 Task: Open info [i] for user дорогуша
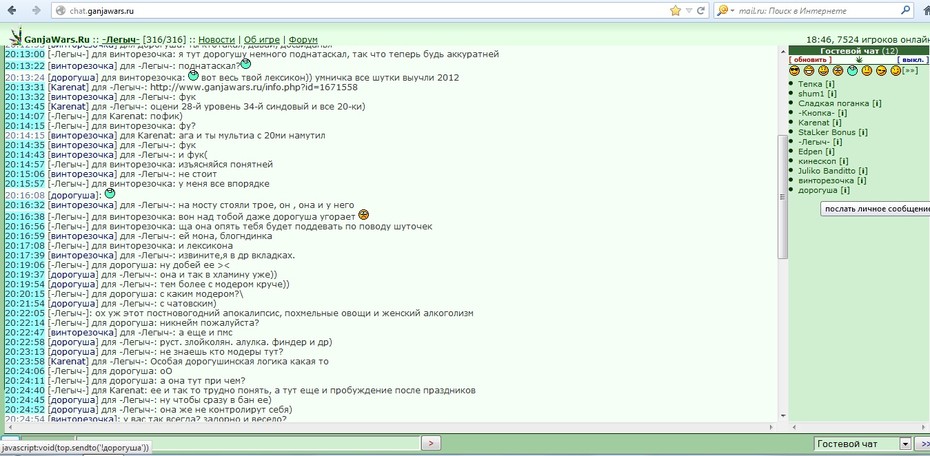pos(845,190)
